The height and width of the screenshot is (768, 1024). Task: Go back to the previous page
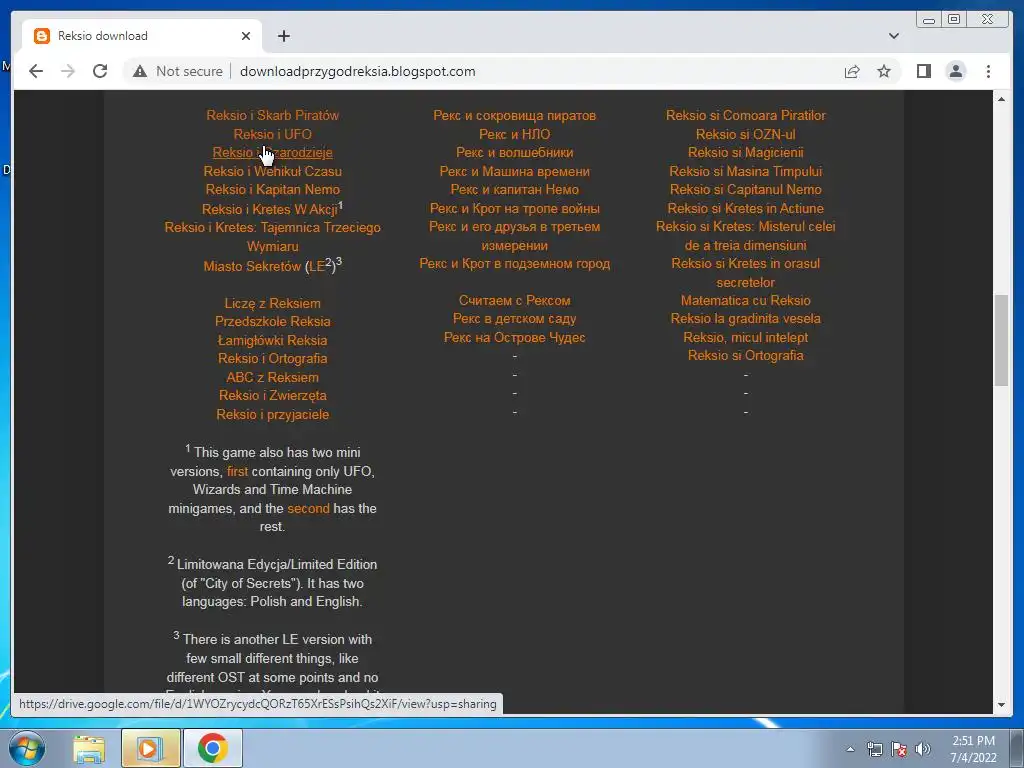[36, 71]
